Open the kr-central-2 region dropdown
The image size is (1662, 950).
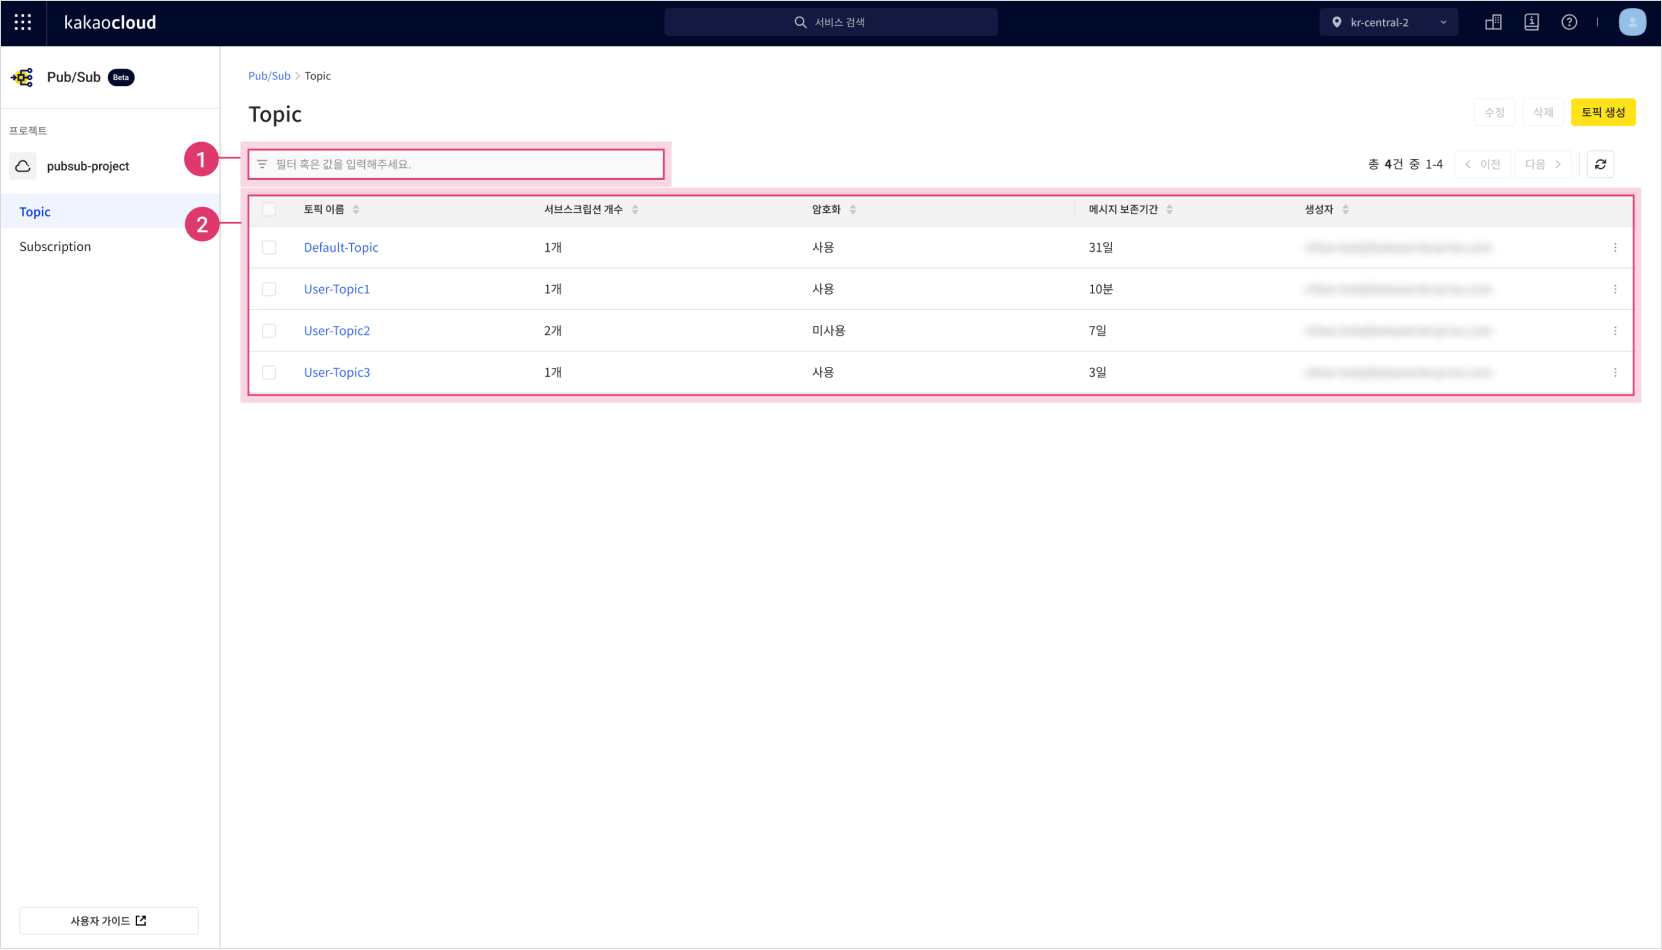click(1389, 22)
